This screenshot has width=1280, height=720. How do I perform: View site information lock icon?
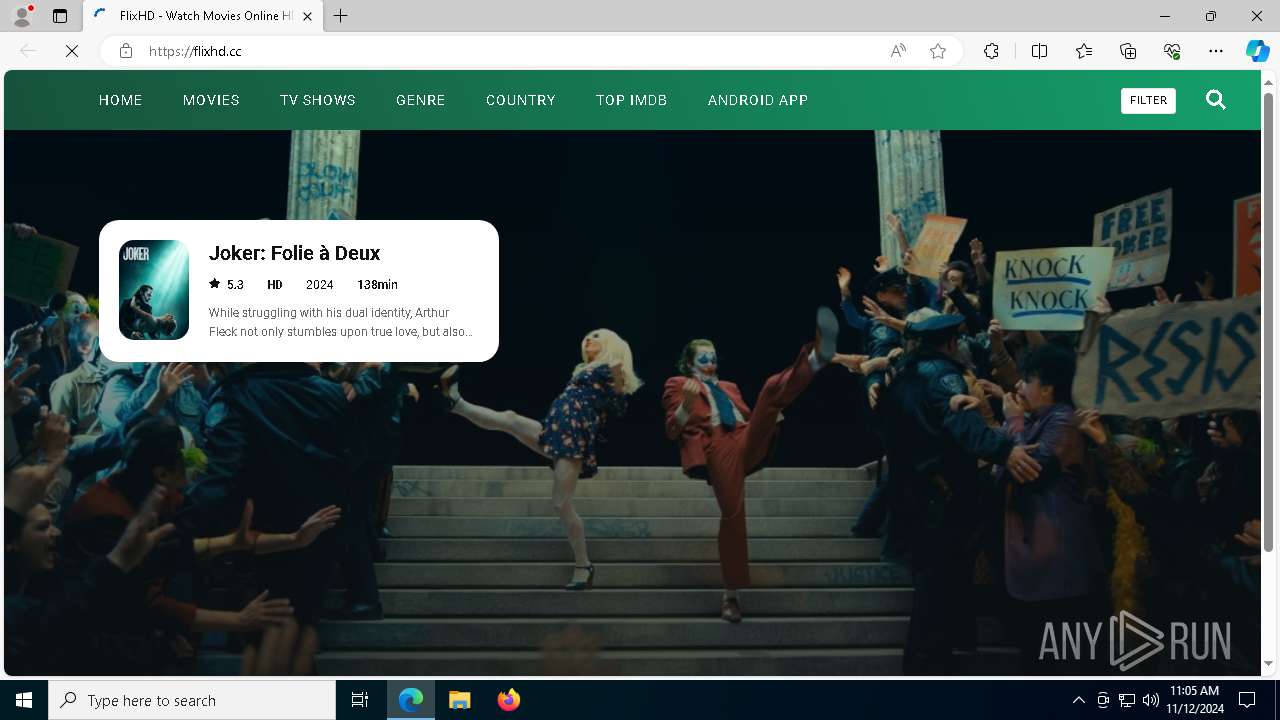pyautogui.click(x=126, y=51)
